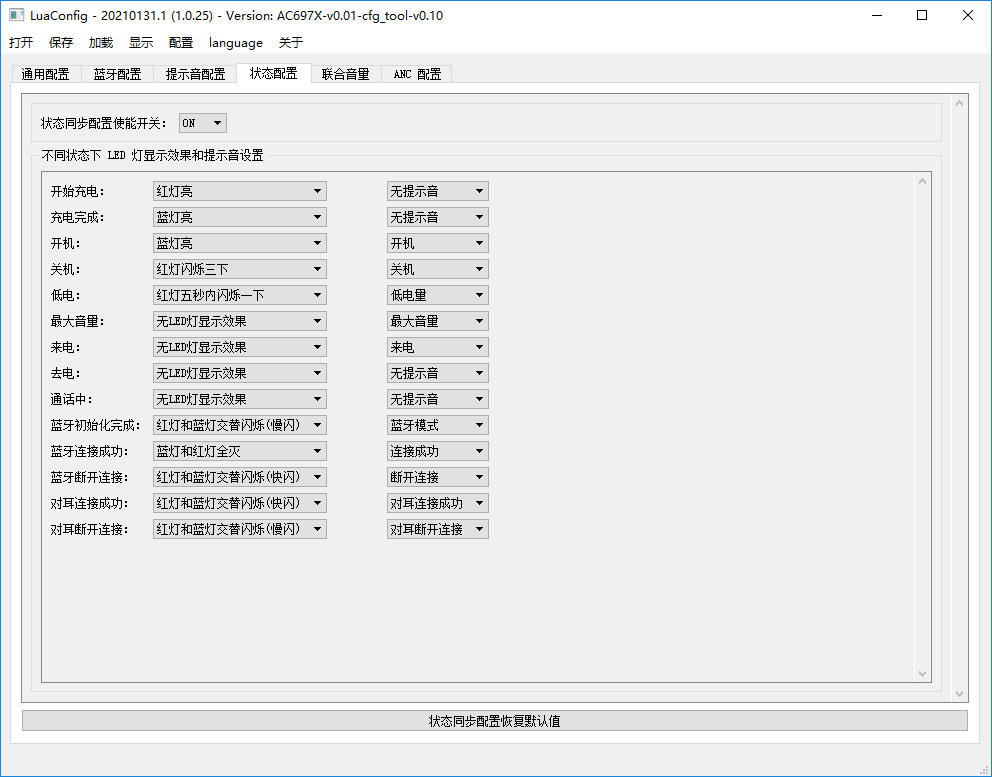This screenshot has width=992, height=777.
Task: Open tone dropdown showing 最大音量
Action: (438, 321)
